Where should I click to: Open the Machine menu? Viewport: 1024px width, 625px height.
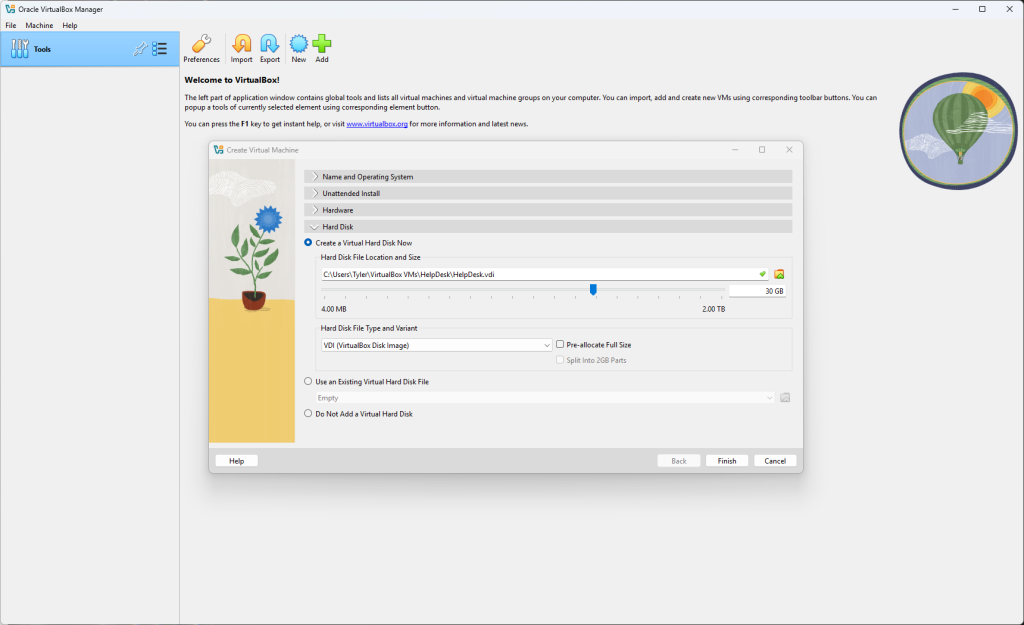point(39,25)
